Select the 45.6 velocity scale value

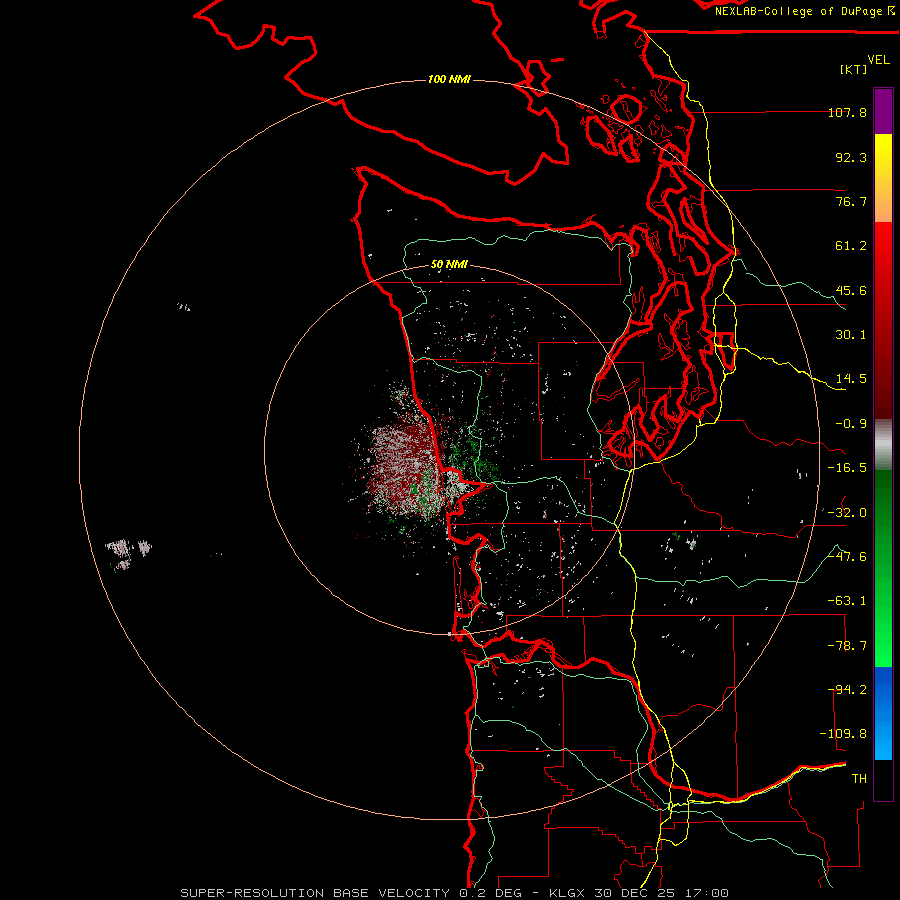coord(851,290)
